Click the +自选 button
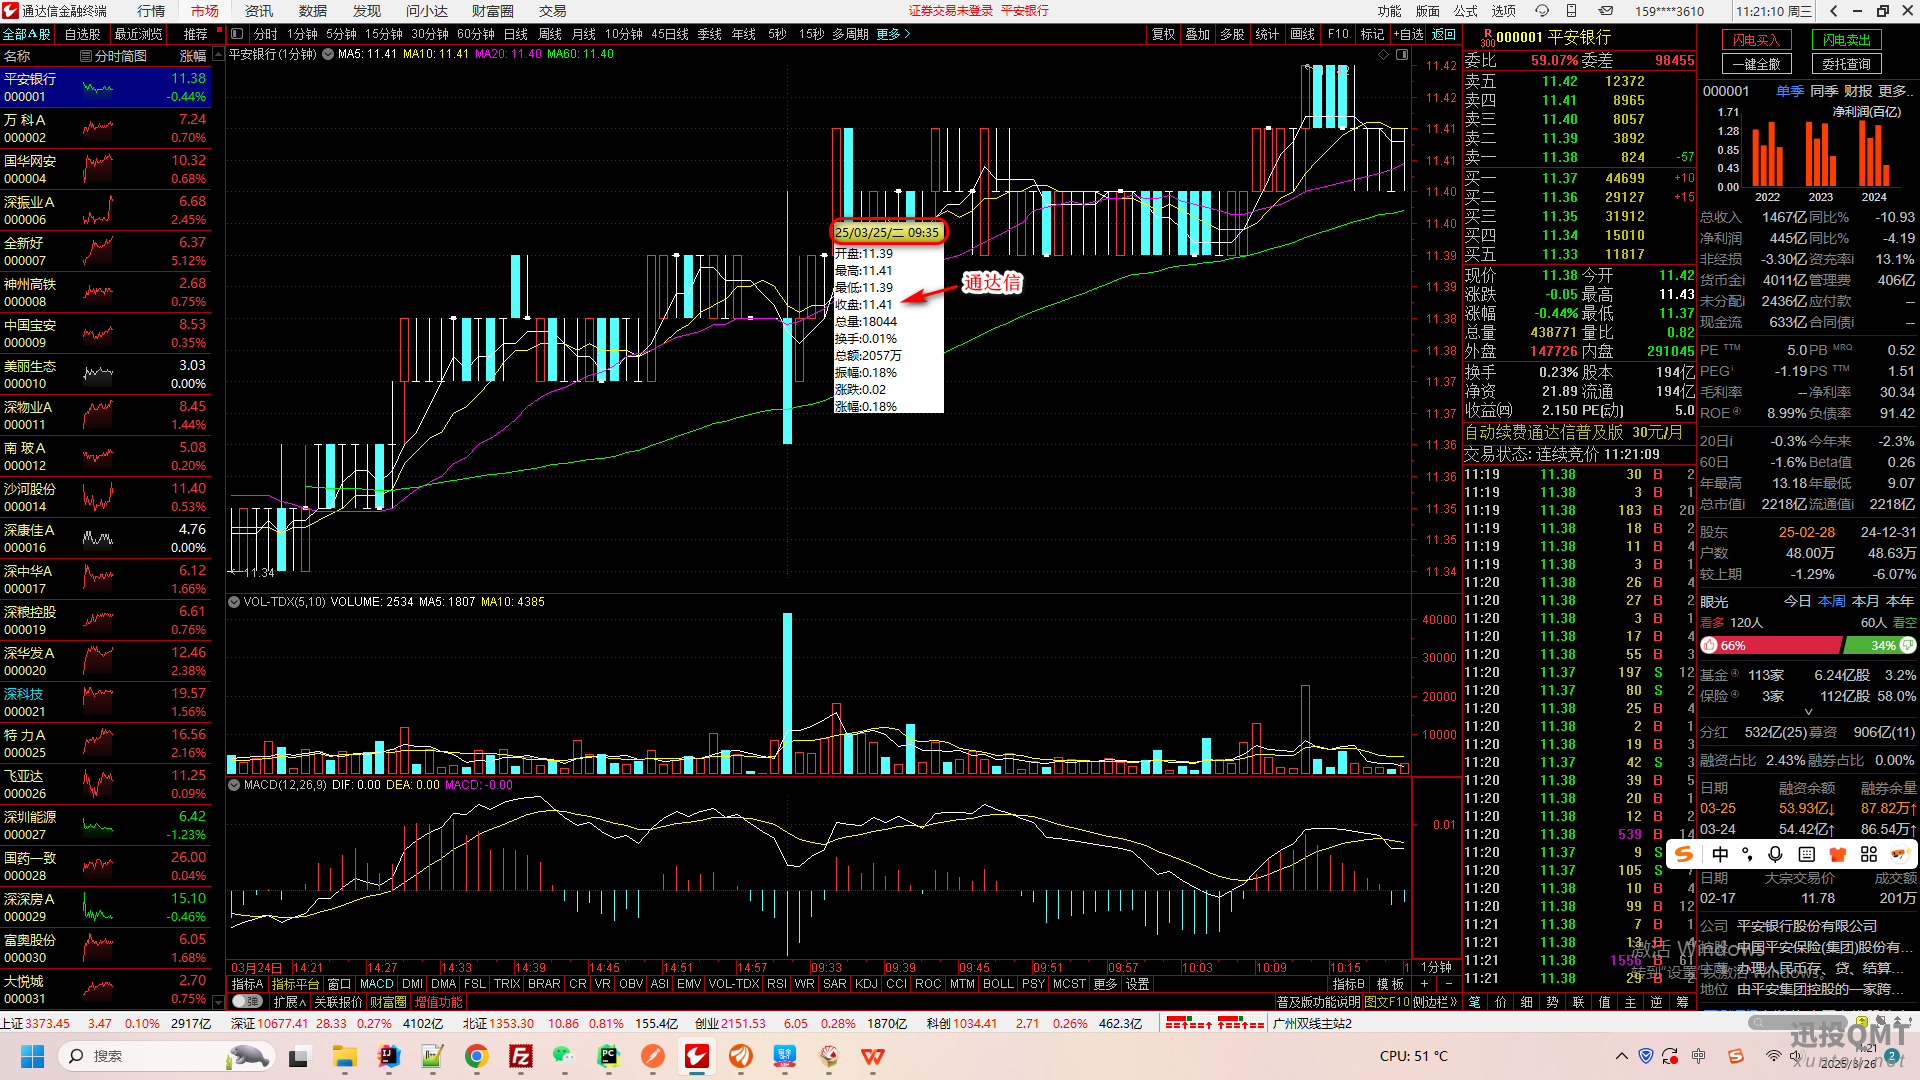Viewport: 1920px width, 1080px height. point(1408,34)
